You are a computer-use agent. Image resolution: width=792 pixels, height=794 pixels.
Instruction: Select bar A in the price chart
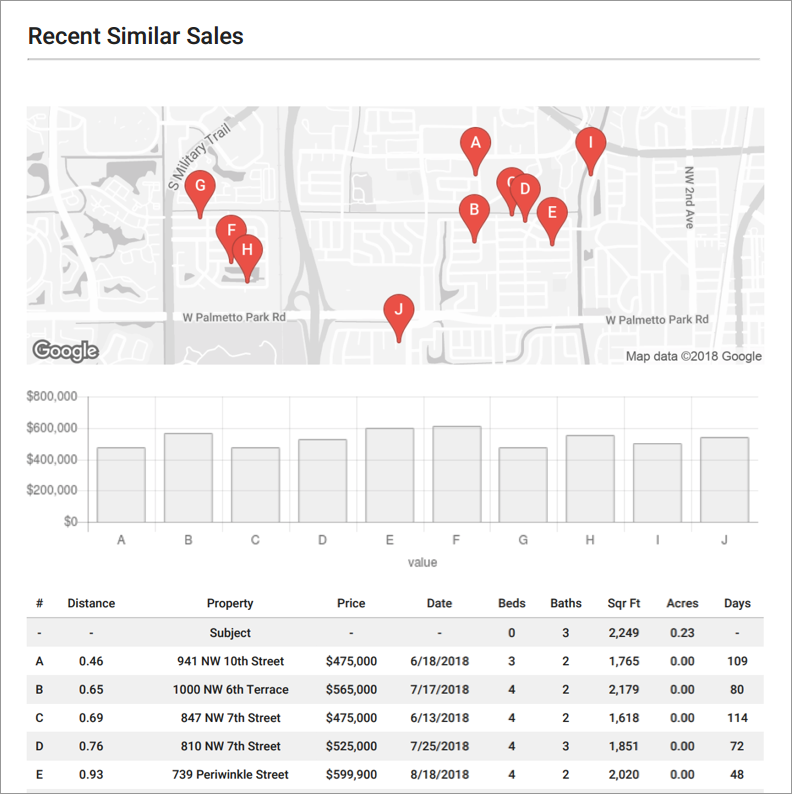[121, 485]
